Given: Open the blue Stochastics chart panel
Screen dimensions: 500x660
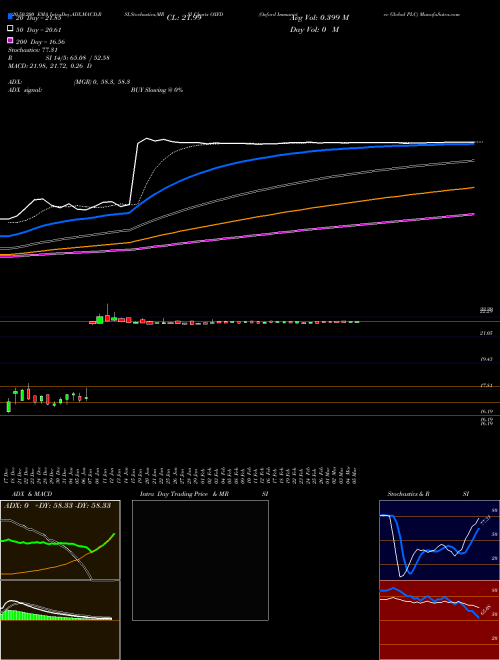Looking at the screenshot, I should click(x=439, y=540).
